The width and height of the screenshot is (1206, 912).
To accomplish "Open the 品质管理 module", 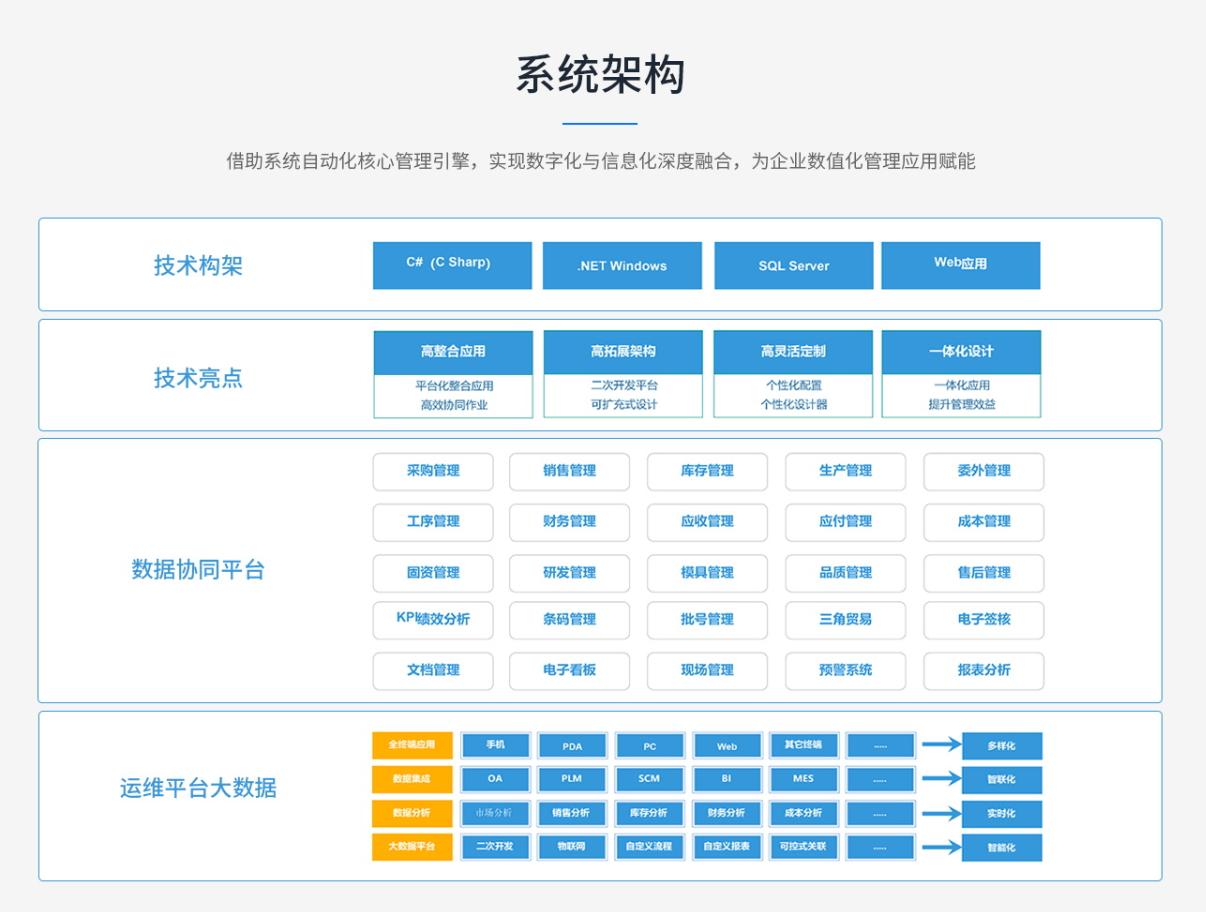I will pyautogui.click(x=846, y=573).
